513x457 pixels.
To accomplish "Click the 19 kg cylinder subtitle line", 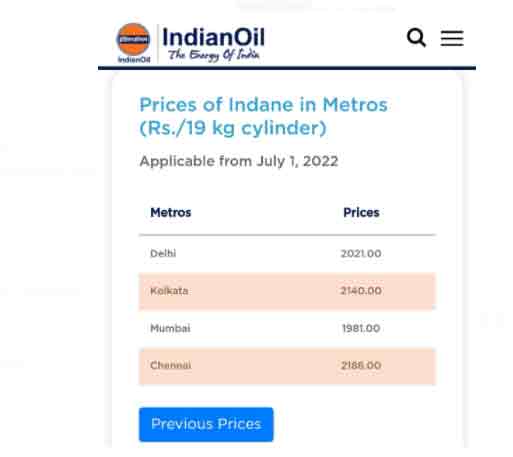I will click(x=233, y=128).
